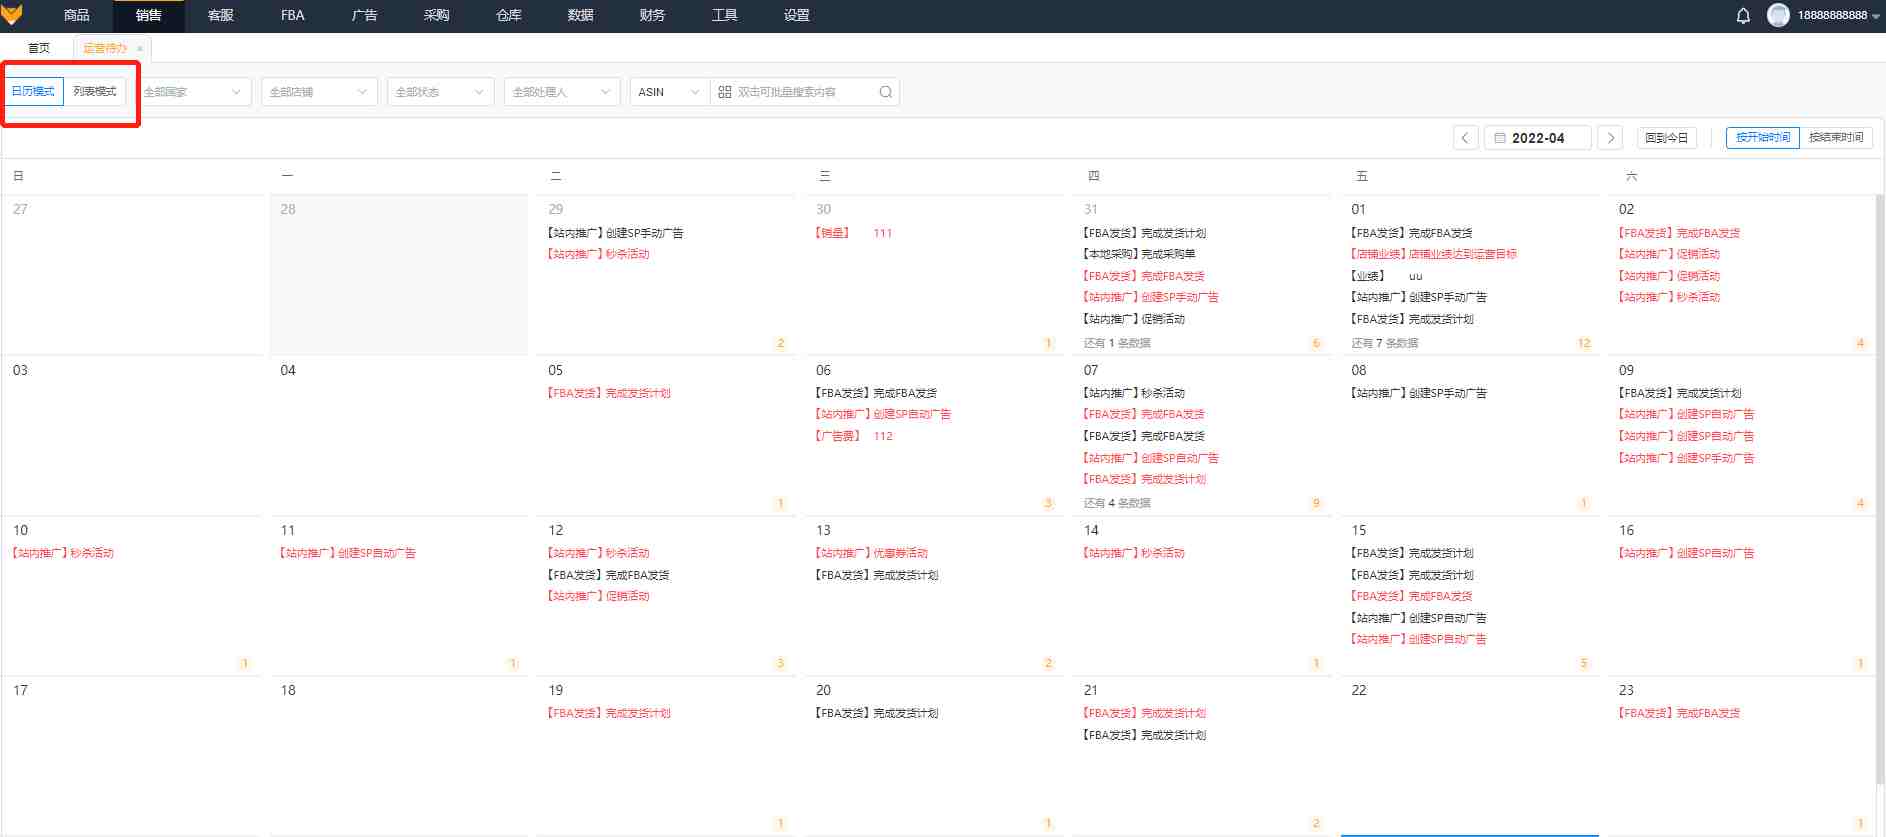Open the 设置 menu
Viewport: 1886px width, 837px height.
click(797, 16)
